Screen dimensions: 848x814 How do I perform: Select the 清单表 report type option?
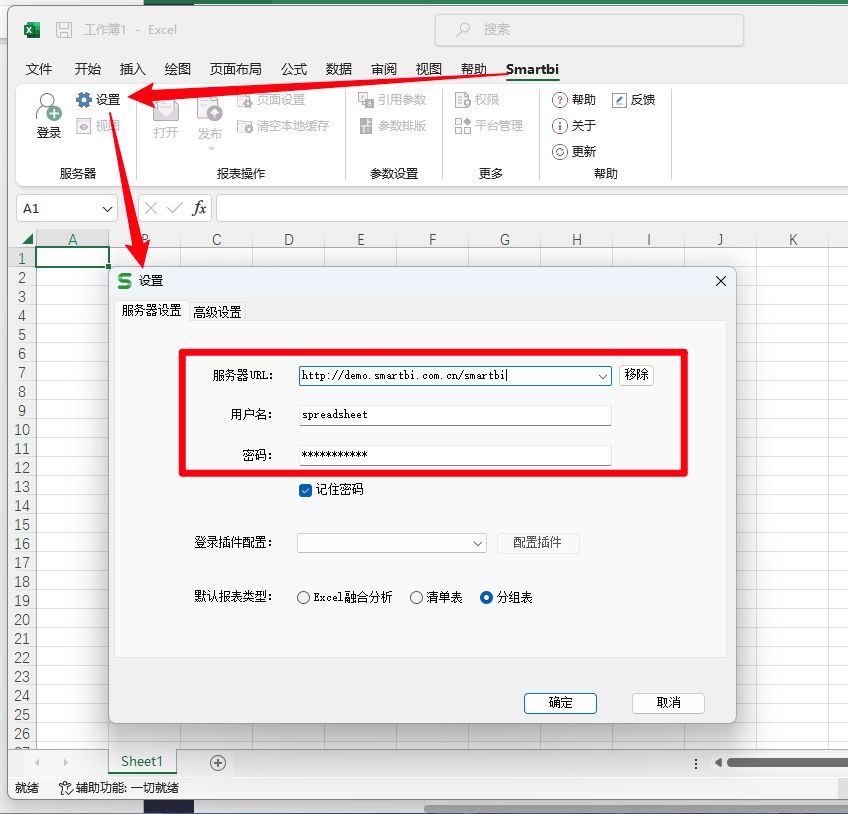[x=416, y=597]
